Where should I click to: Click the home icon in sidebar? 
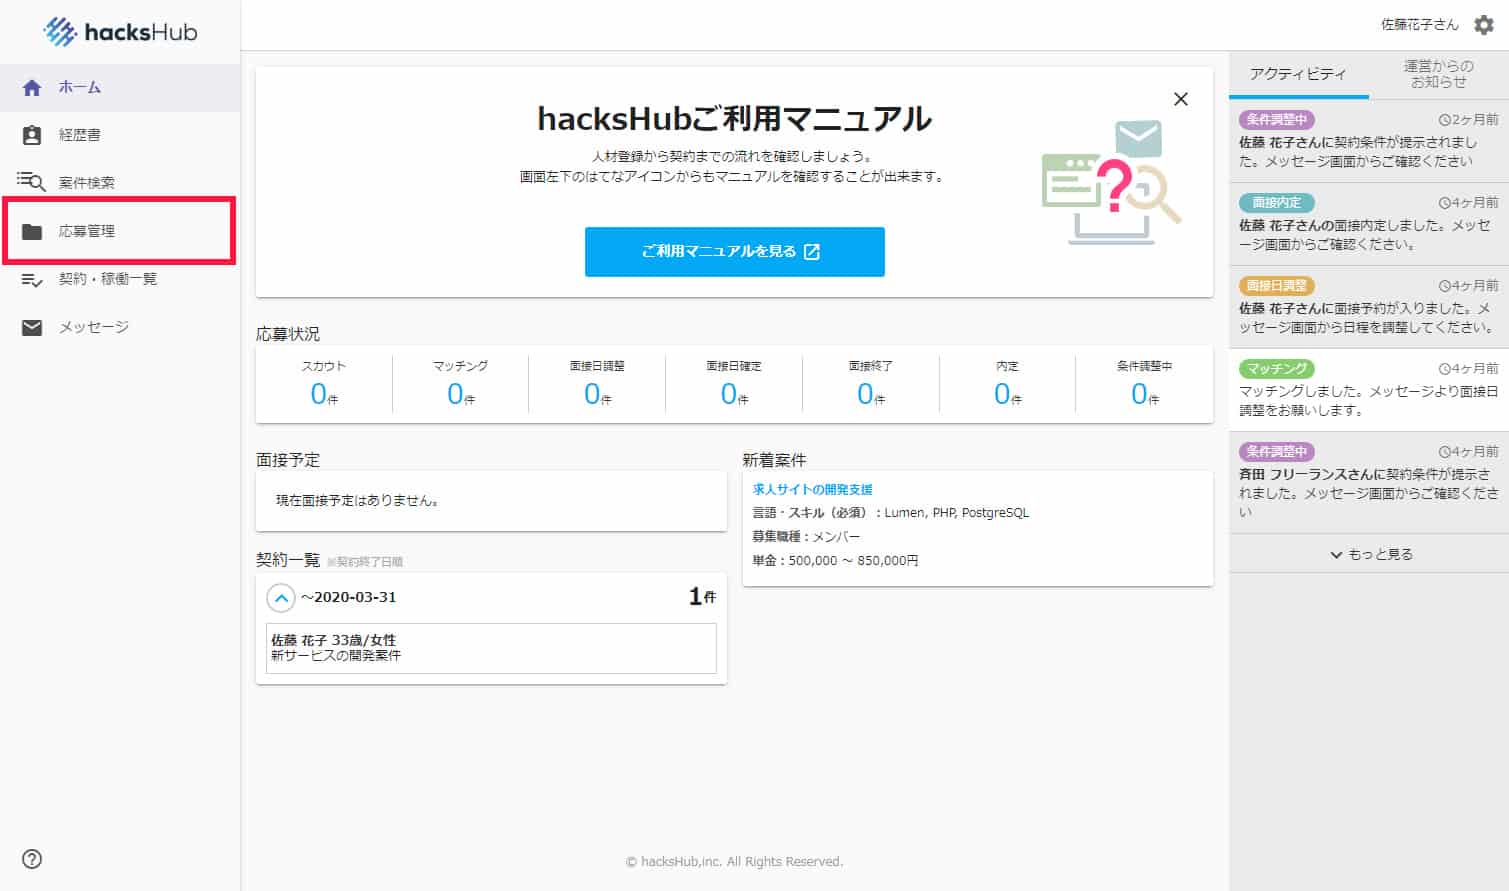pyautogui.click(x=32, y=88)
